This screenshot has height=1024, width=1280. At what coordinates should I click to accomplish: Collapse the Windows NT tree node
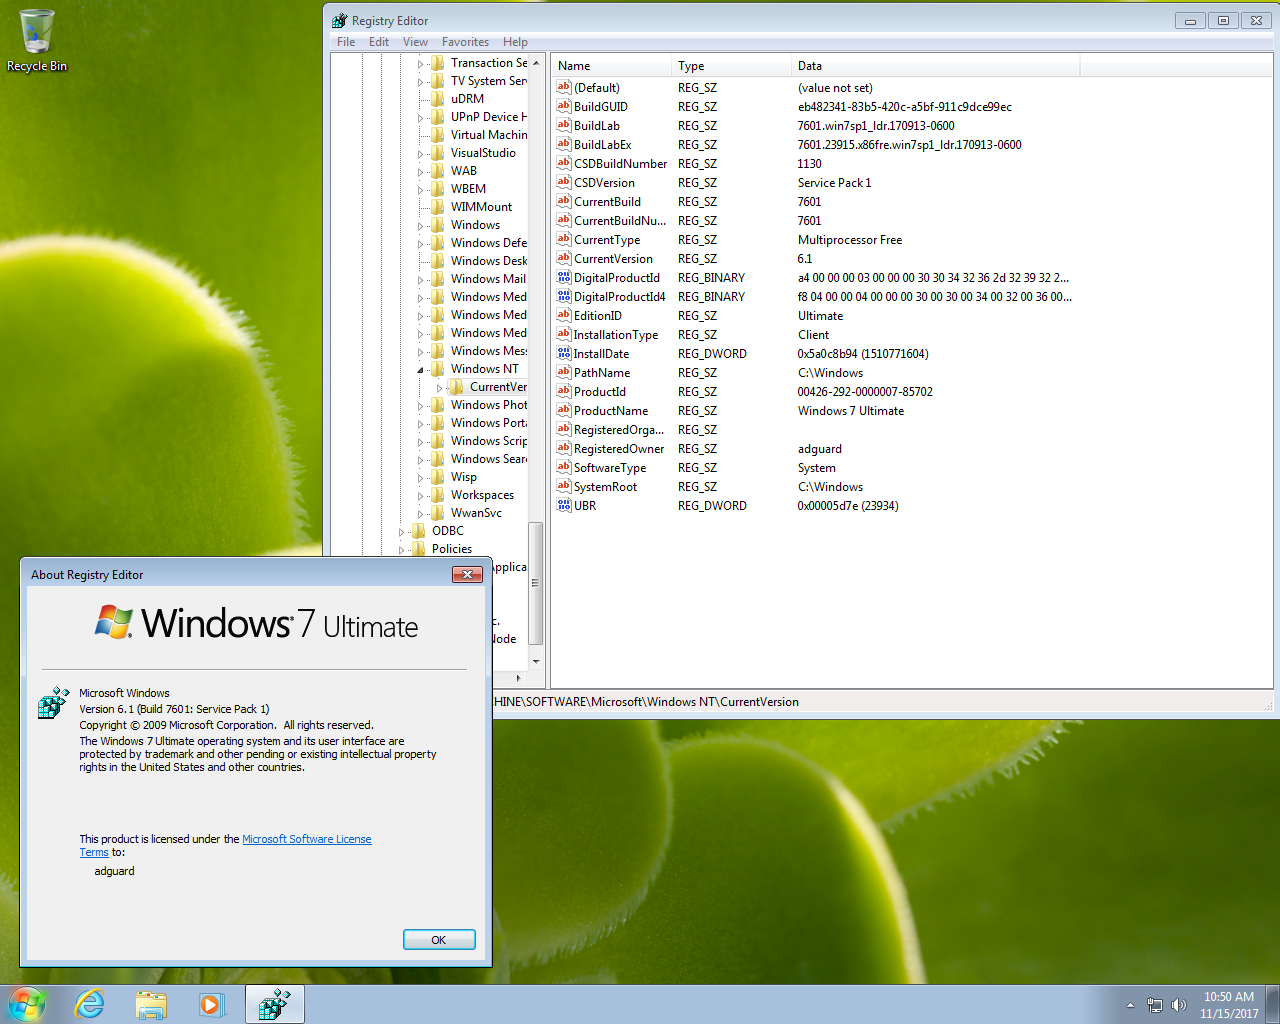point(421,369)
